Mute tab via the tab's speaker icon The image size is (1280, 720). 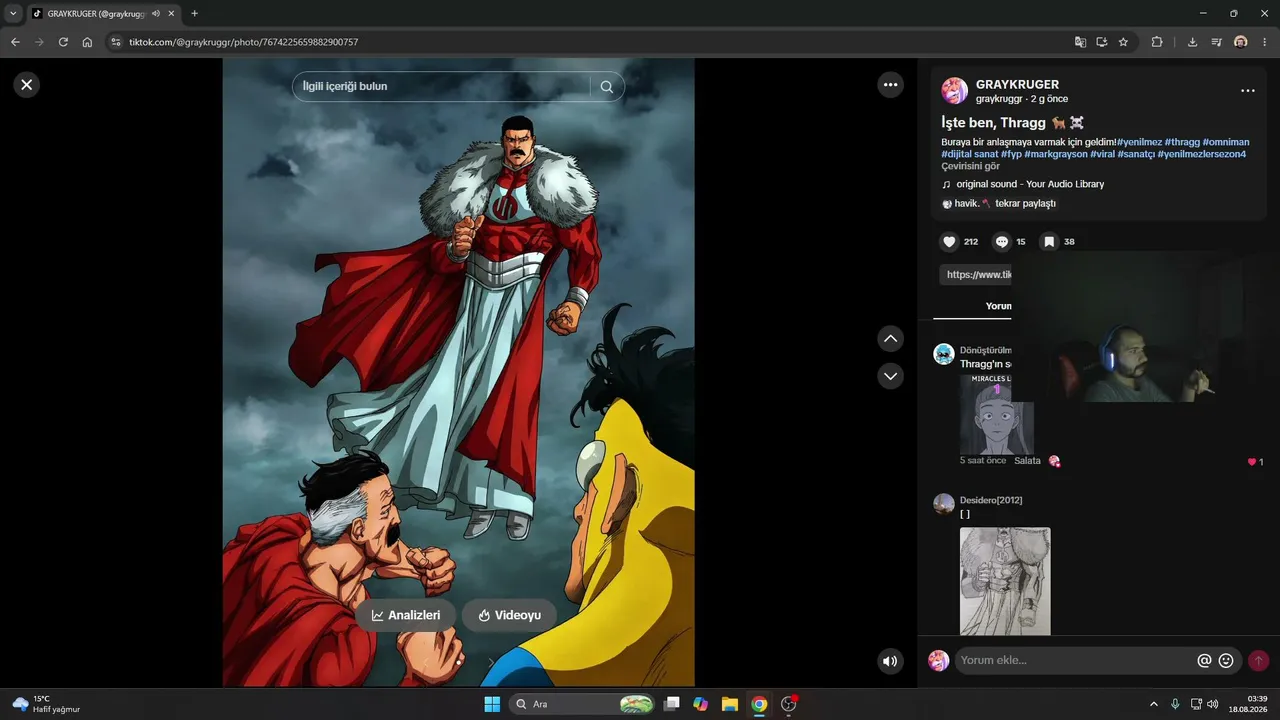coord(156,14)
